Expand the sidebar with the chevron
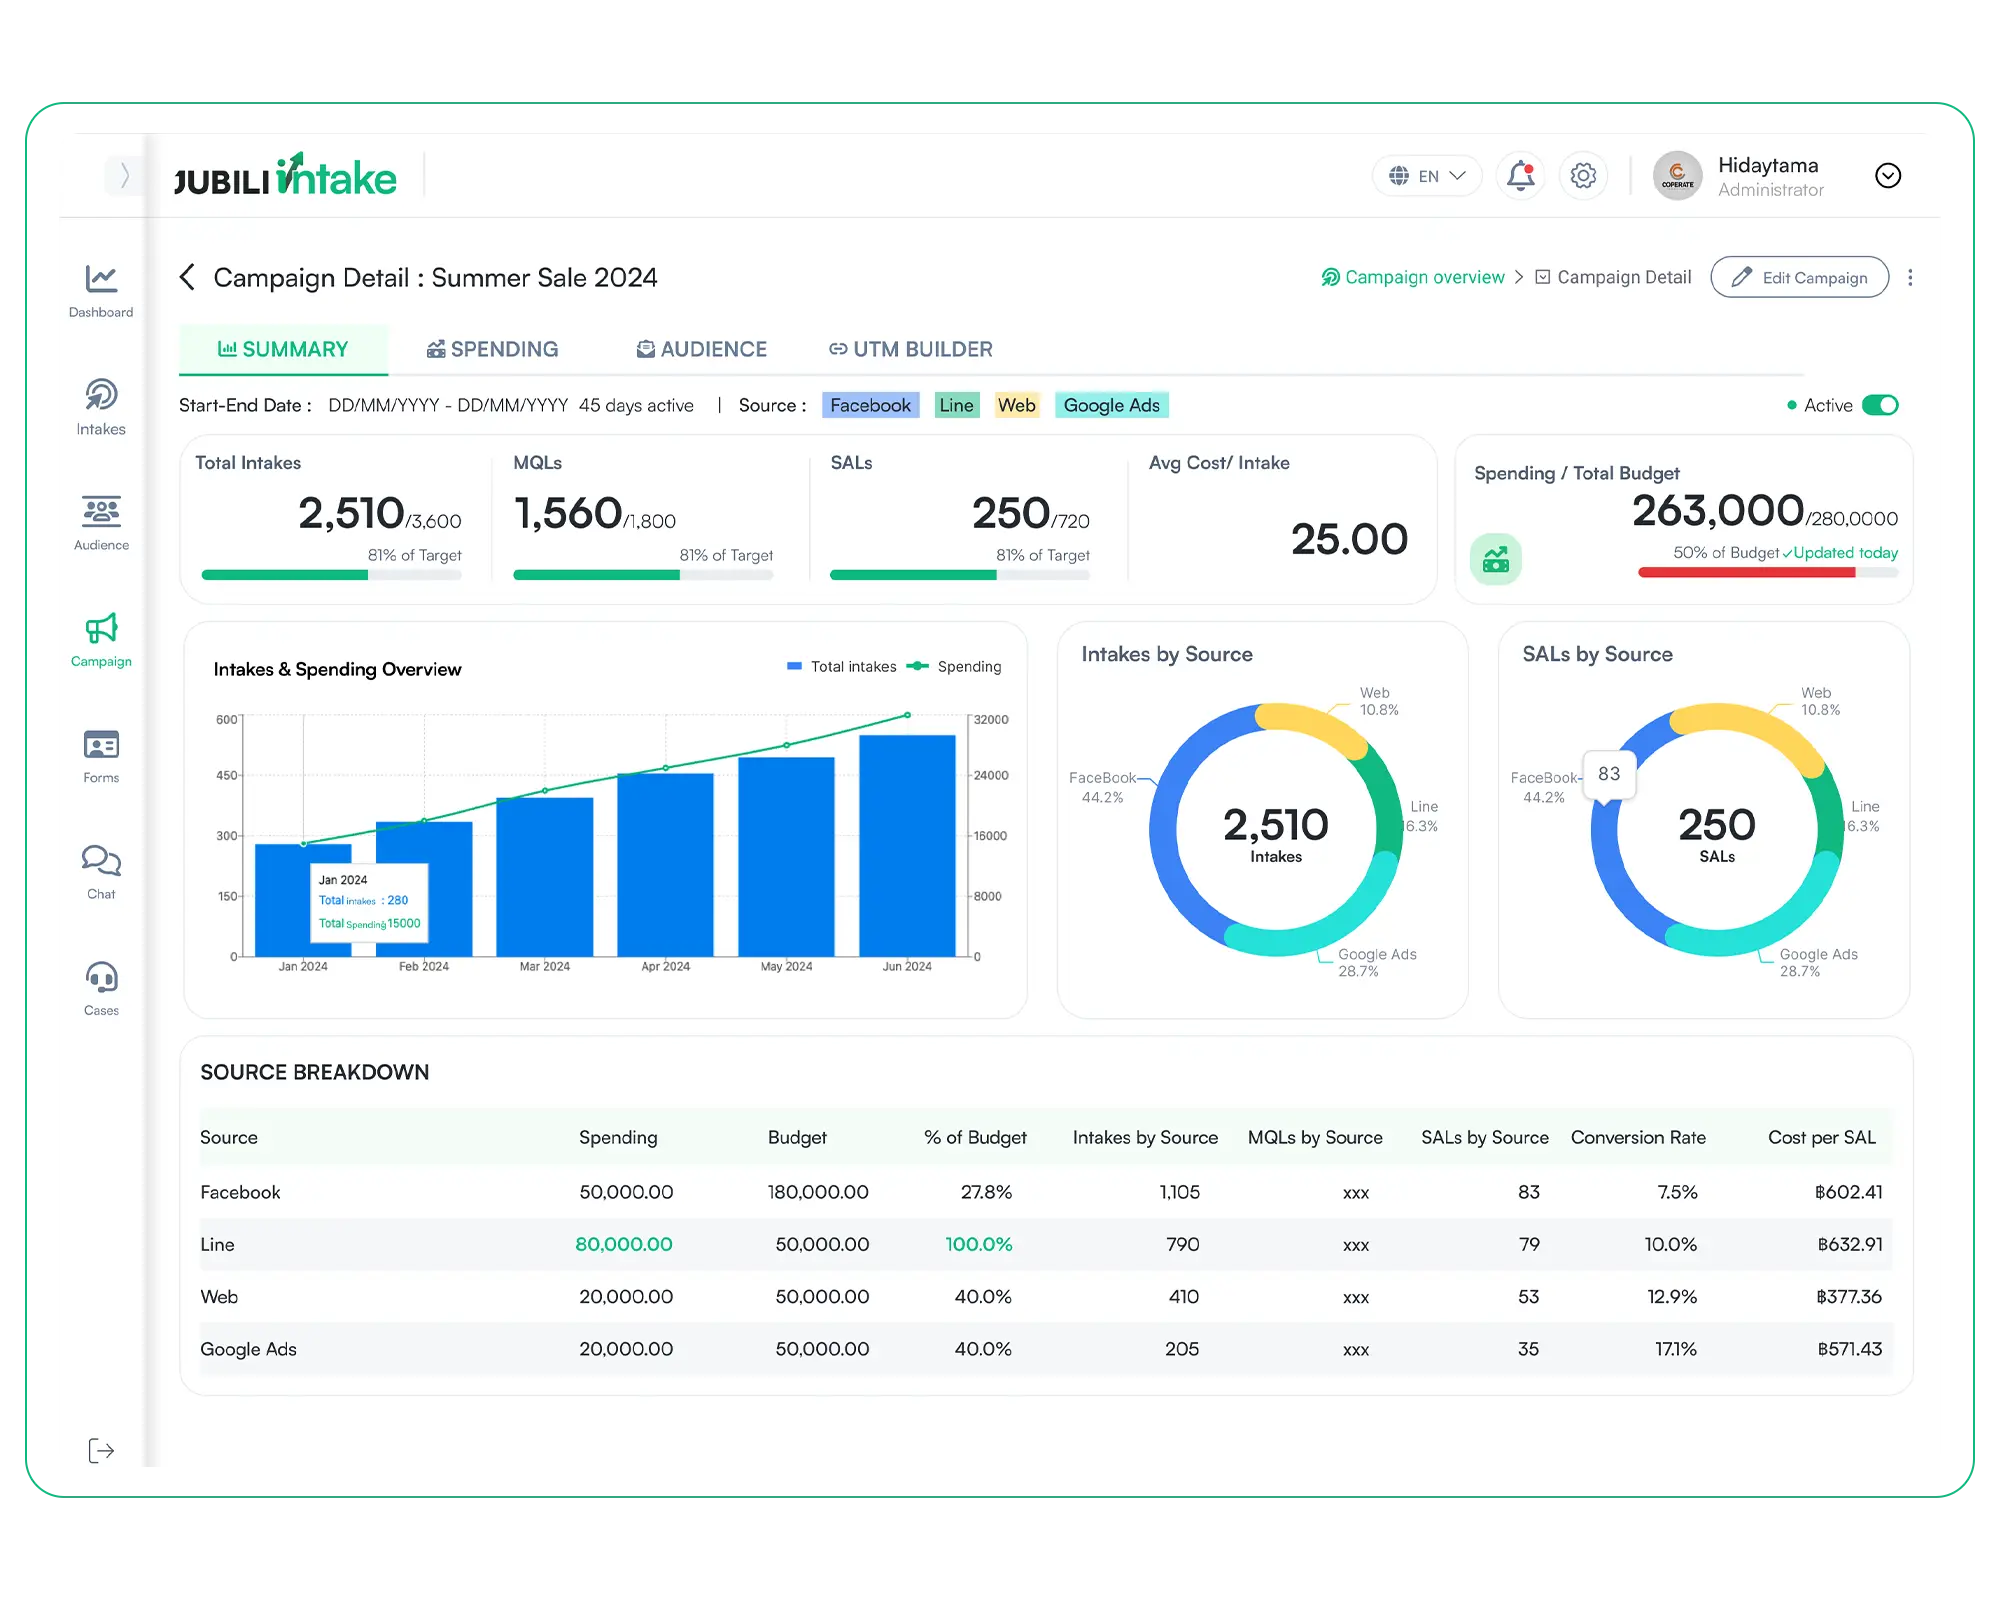The width and height of the screenshot is (2000, 1600). pos(124,175)
